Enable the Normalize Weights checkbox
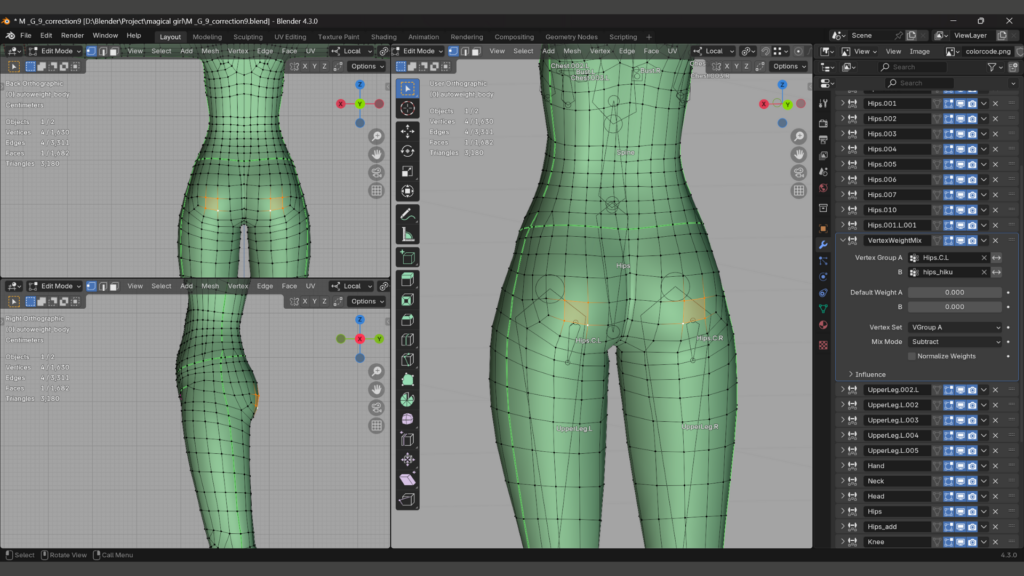The width and height of the screenshot is (1024, 576). pos(912,356)
